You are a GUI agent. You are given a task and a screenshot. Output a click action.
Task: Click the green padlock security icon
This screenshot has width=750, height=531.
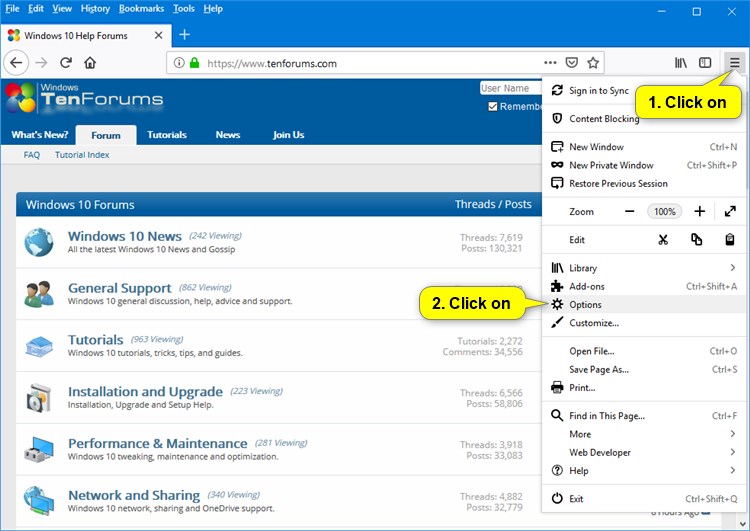click(x=194, y=63)
